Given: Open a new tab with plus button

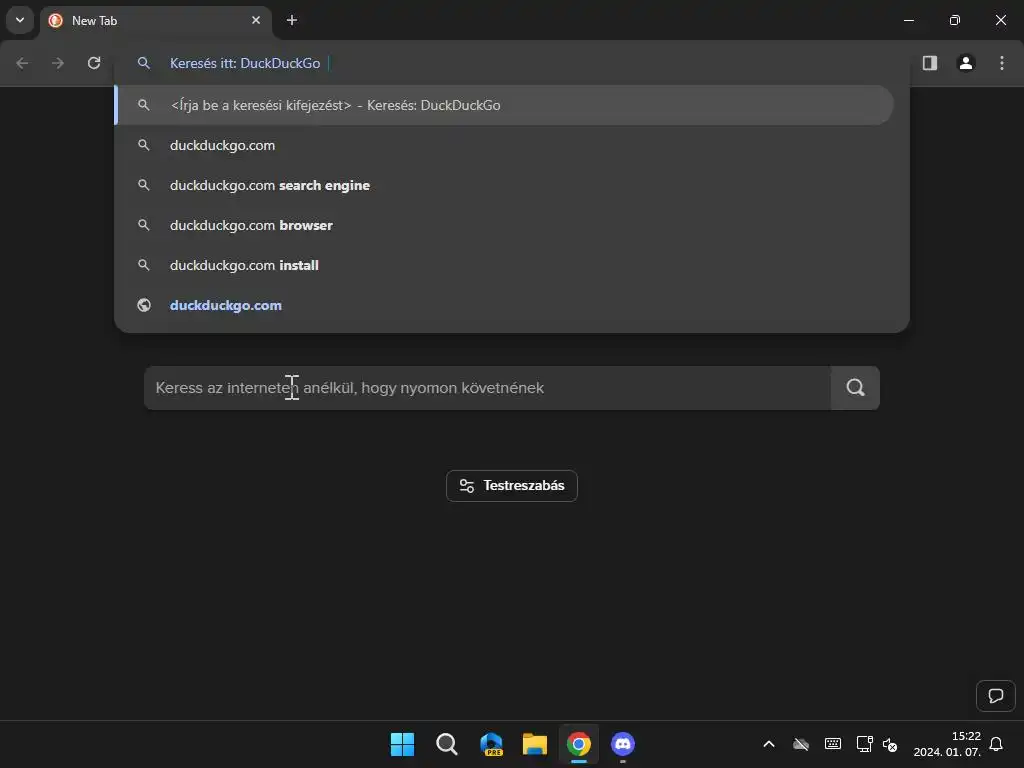Looking at the screenshot, I should tap(292, 20).
